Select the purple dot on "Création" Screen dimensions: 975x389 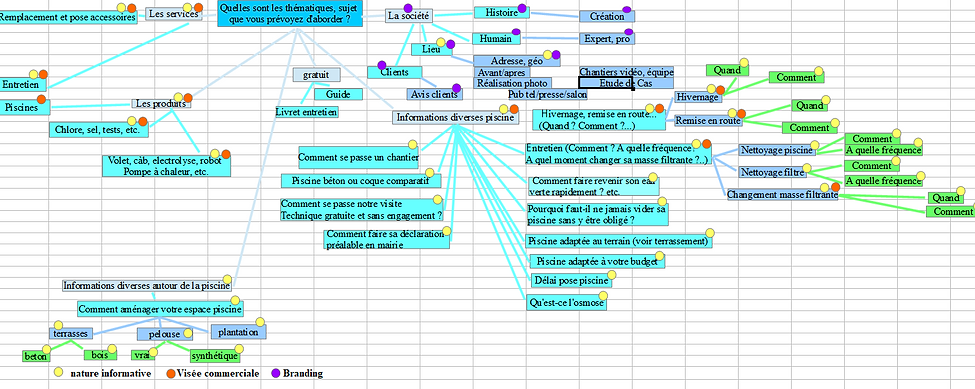tap(627, 10)
